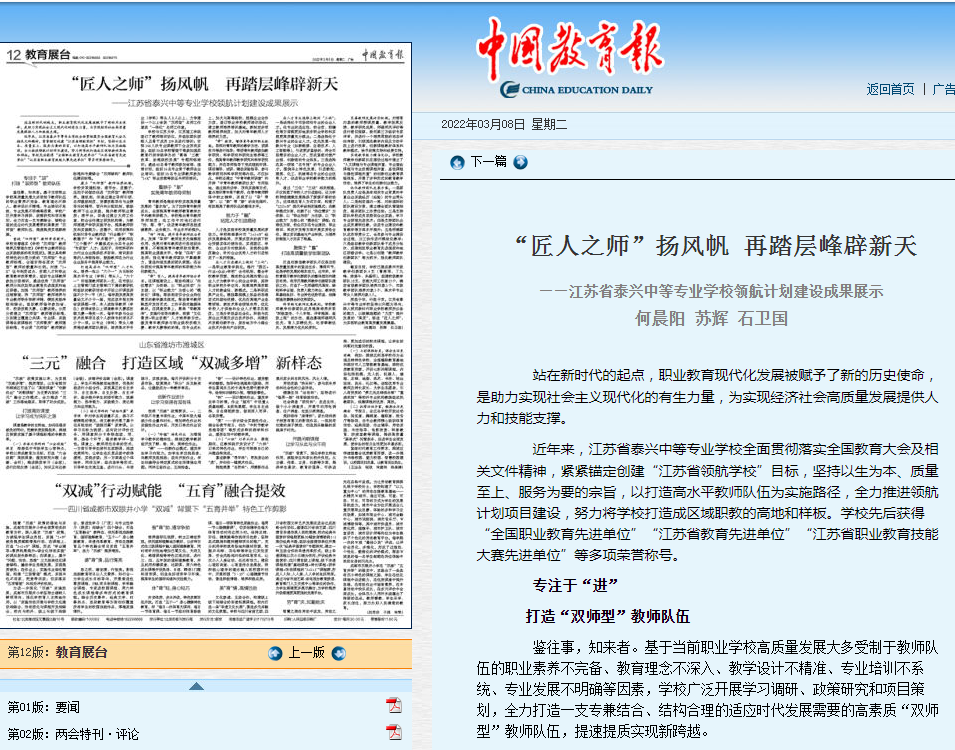The height and width of the screenshot is (750, 955).
Task: Open the PDF icon for 第01版 要闻
Action: pos(394,706)
